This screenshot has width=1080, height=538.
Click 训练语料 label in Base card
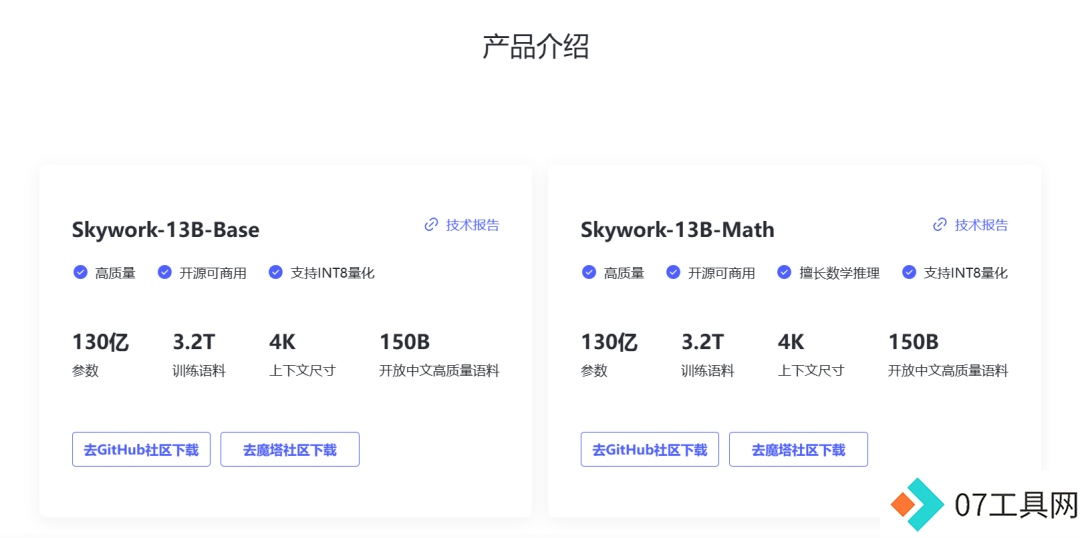[199, 371]
